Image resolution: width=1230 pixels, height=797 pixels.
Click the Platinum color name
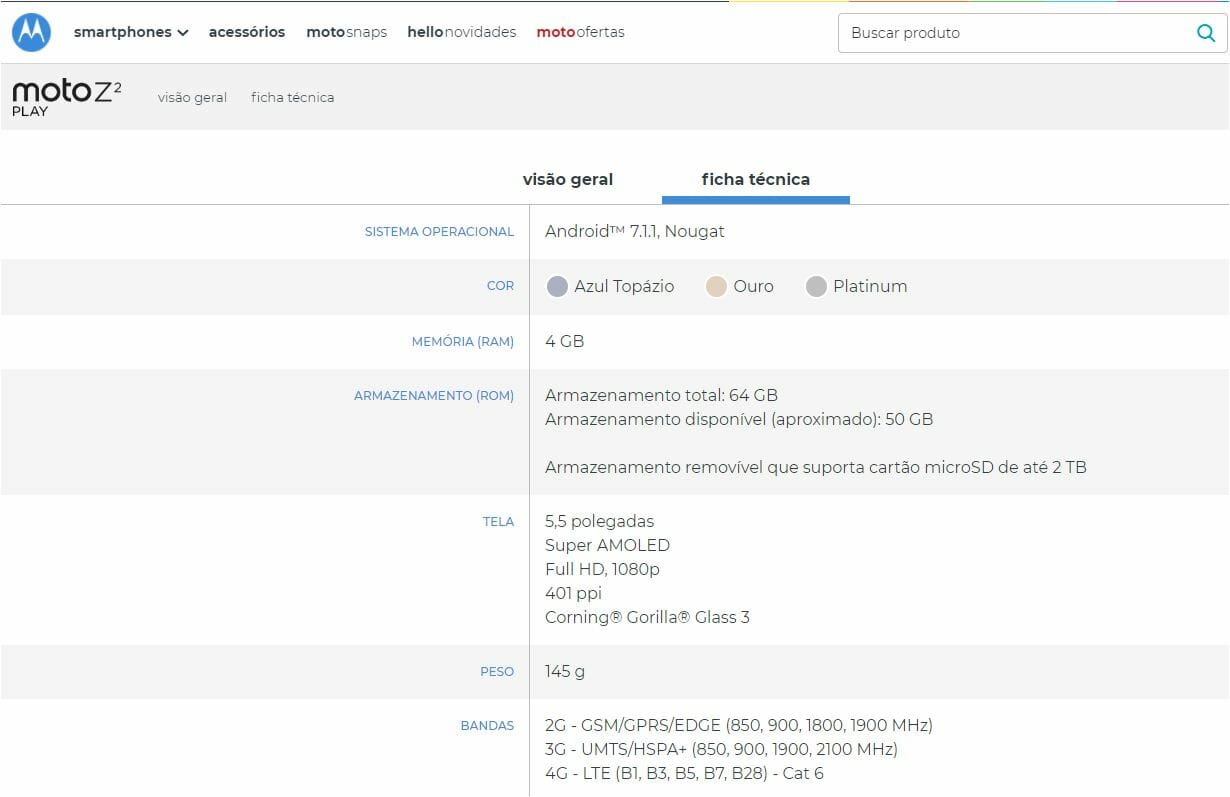coord(870,287)
